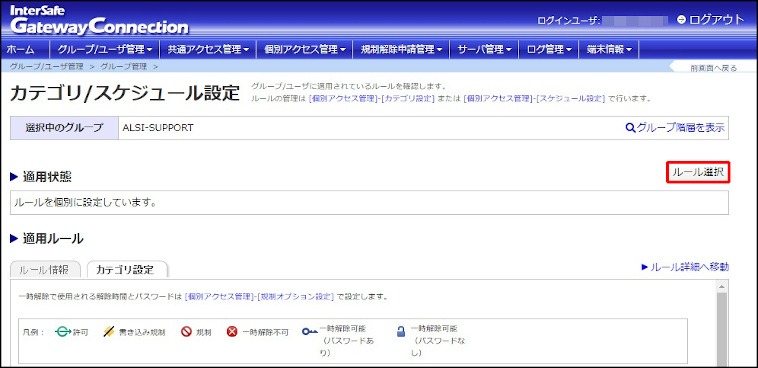Viewport: 758px width, 368px height.
Task: Click the triangle marker beside 適用状態
Action: 14,177
